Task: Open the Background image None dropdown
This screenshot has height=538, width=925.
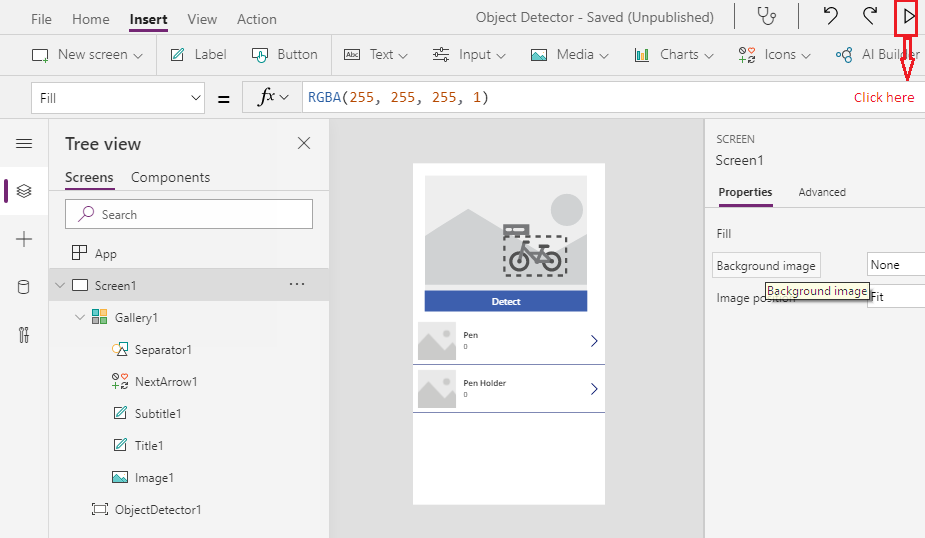Action: 896,265
